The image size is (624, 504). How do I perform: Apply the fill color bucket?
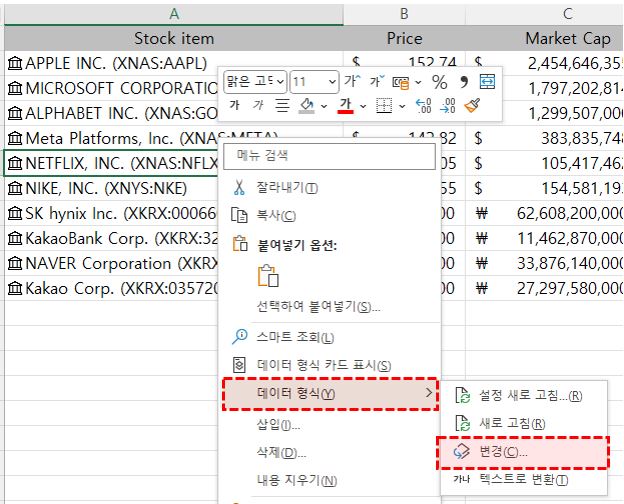coord(306,106)
